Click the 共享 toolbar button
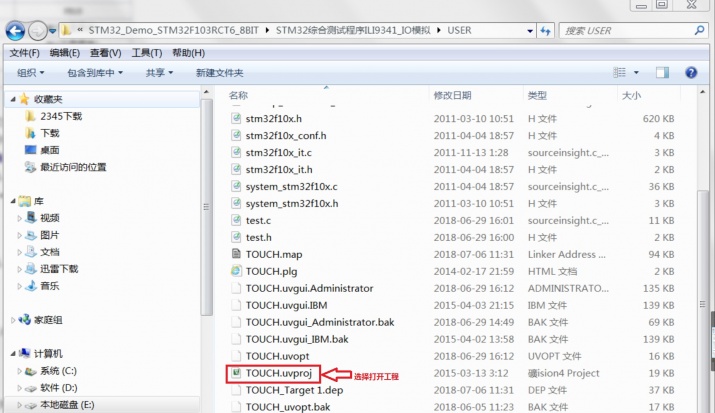The width and height of the screenshot is (715, 413). 159,73
